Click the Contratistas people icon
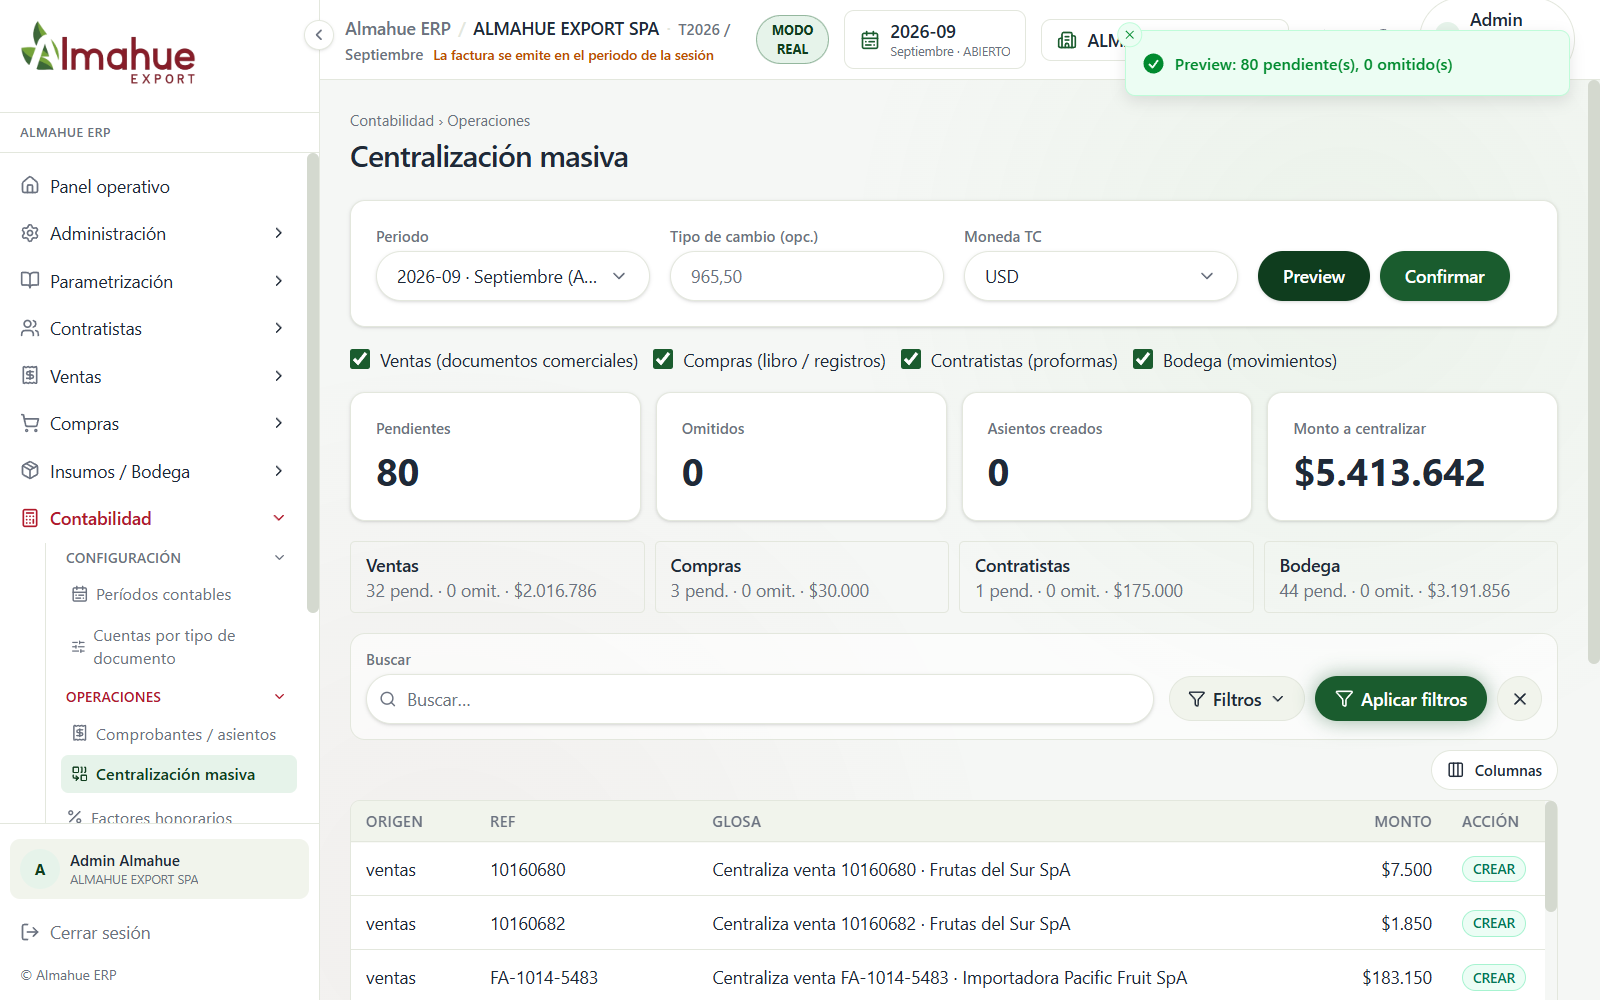1600x1000 pixels. [30, 328]
